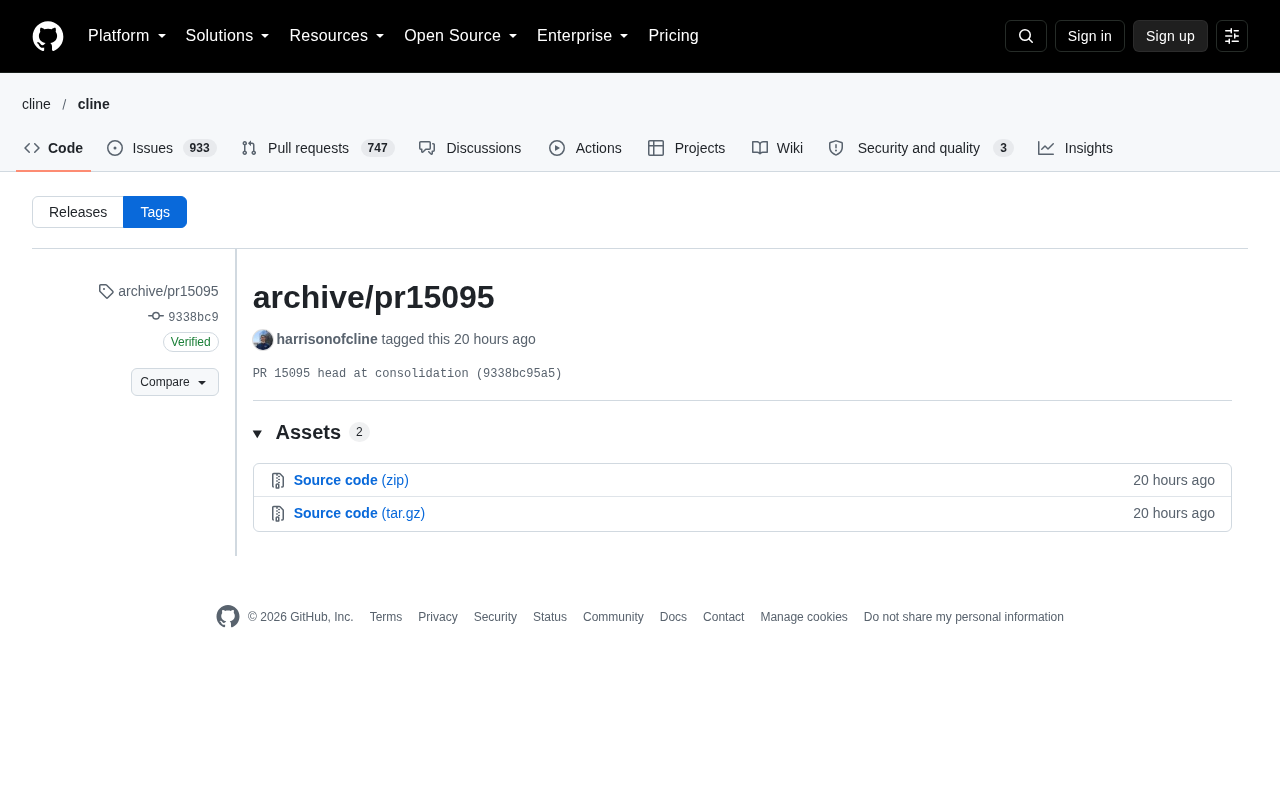The width and height of the screenshot is (1280, 800).
Task: Click harrisonofcline's avatar image
Action: coord(263,340)
